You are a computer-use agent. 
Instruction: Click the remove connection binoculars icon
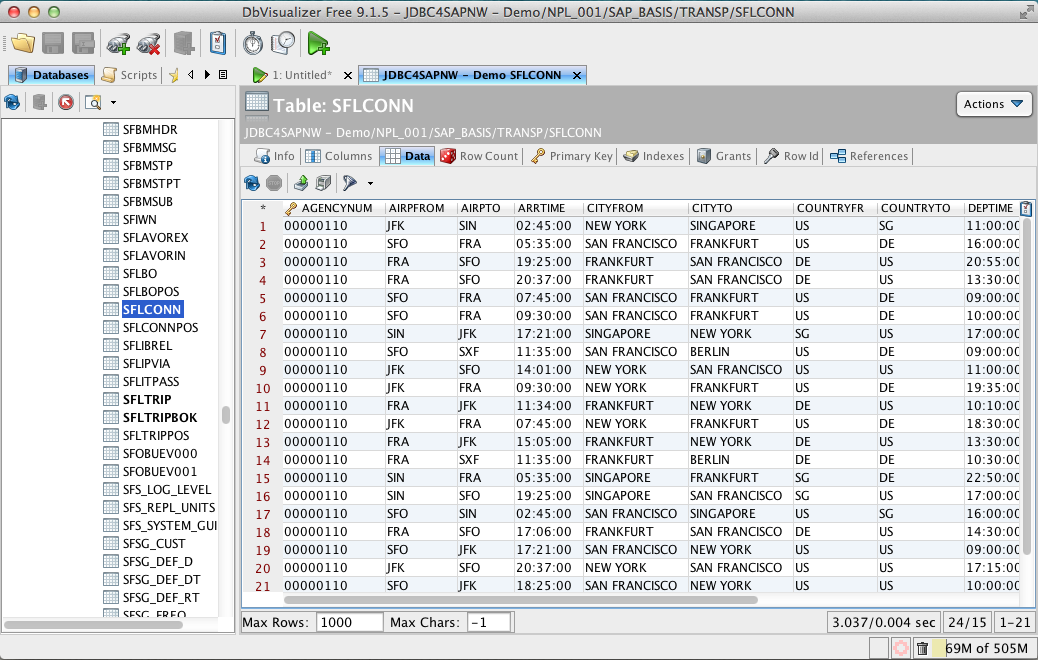[149, 44]
